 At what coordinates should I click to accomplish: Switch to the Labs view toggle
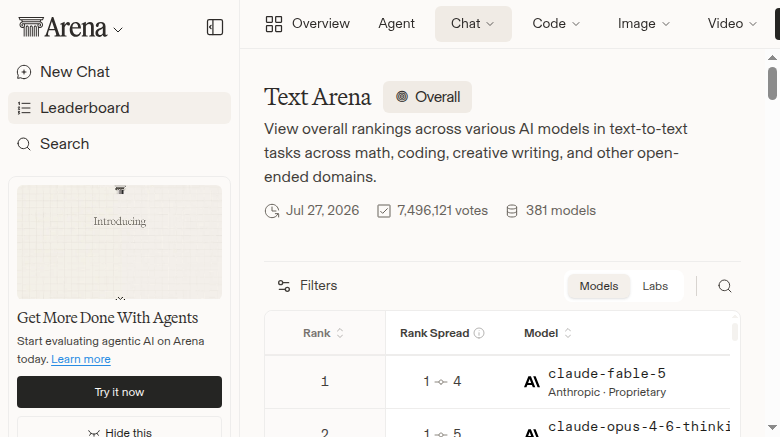(655, 286)
